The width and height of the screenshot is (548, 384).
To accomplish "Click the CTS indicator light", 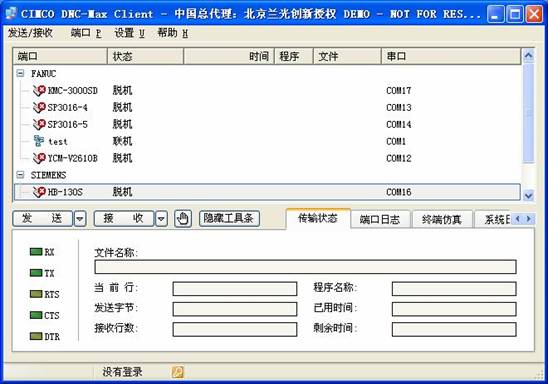I will click(36, 315).
